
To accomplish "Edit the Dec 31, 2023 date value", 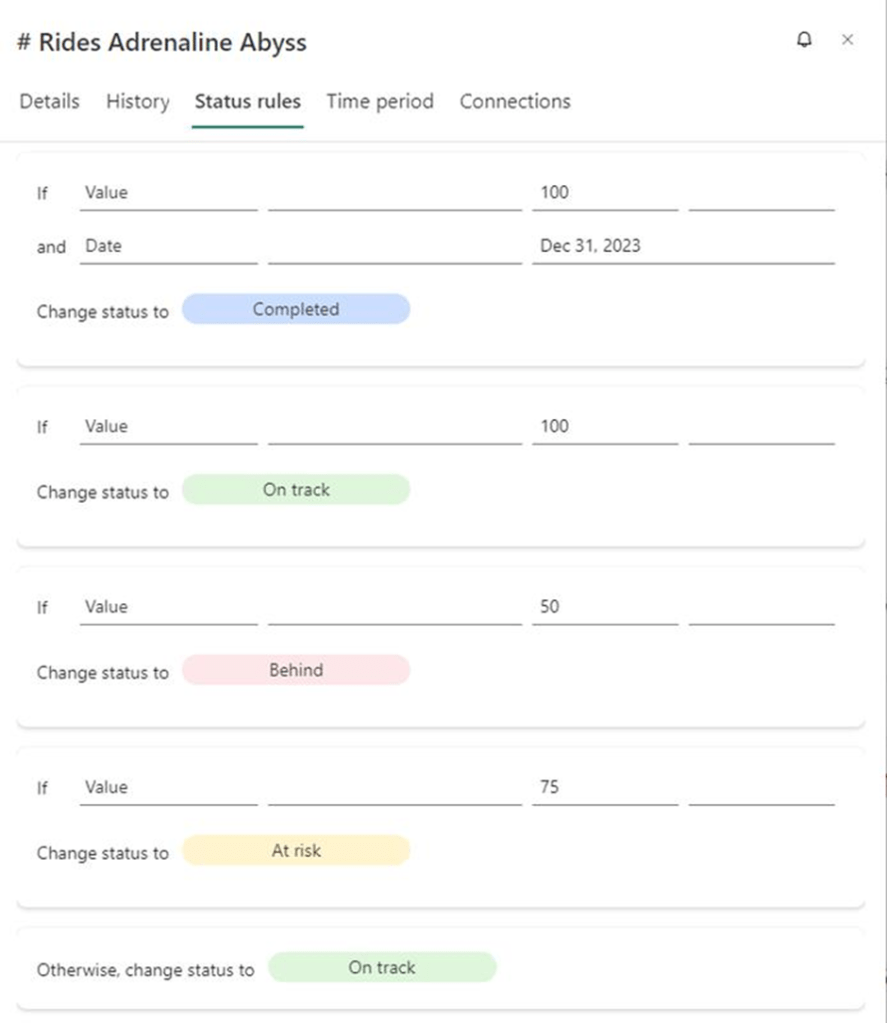I will tap(684, 246).
